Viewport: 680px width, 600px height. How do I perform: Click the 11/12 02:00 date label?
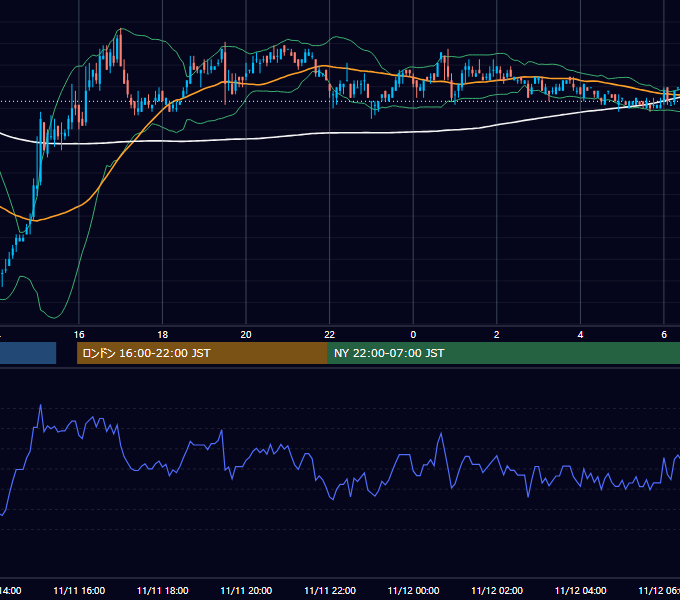click(x=497, y=591)
